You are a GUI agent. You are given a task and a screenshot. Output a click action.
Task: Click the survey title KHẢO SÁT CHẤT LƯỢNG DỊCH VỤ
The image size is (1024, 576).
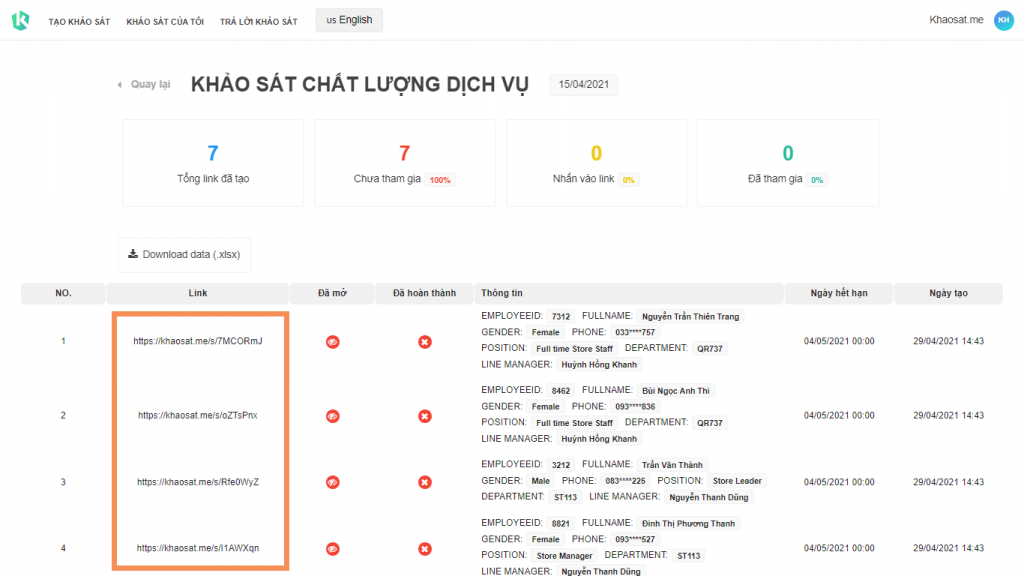[360, 85]
